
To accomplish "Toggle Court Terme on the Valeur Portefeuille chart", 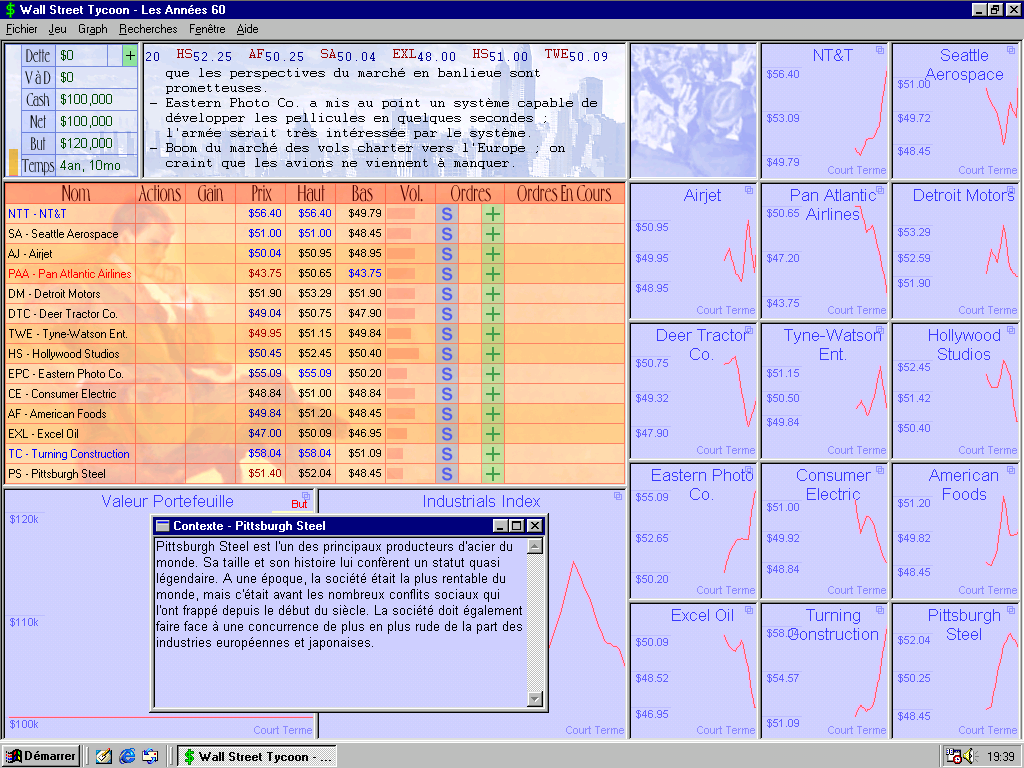I will pos(283,730).
